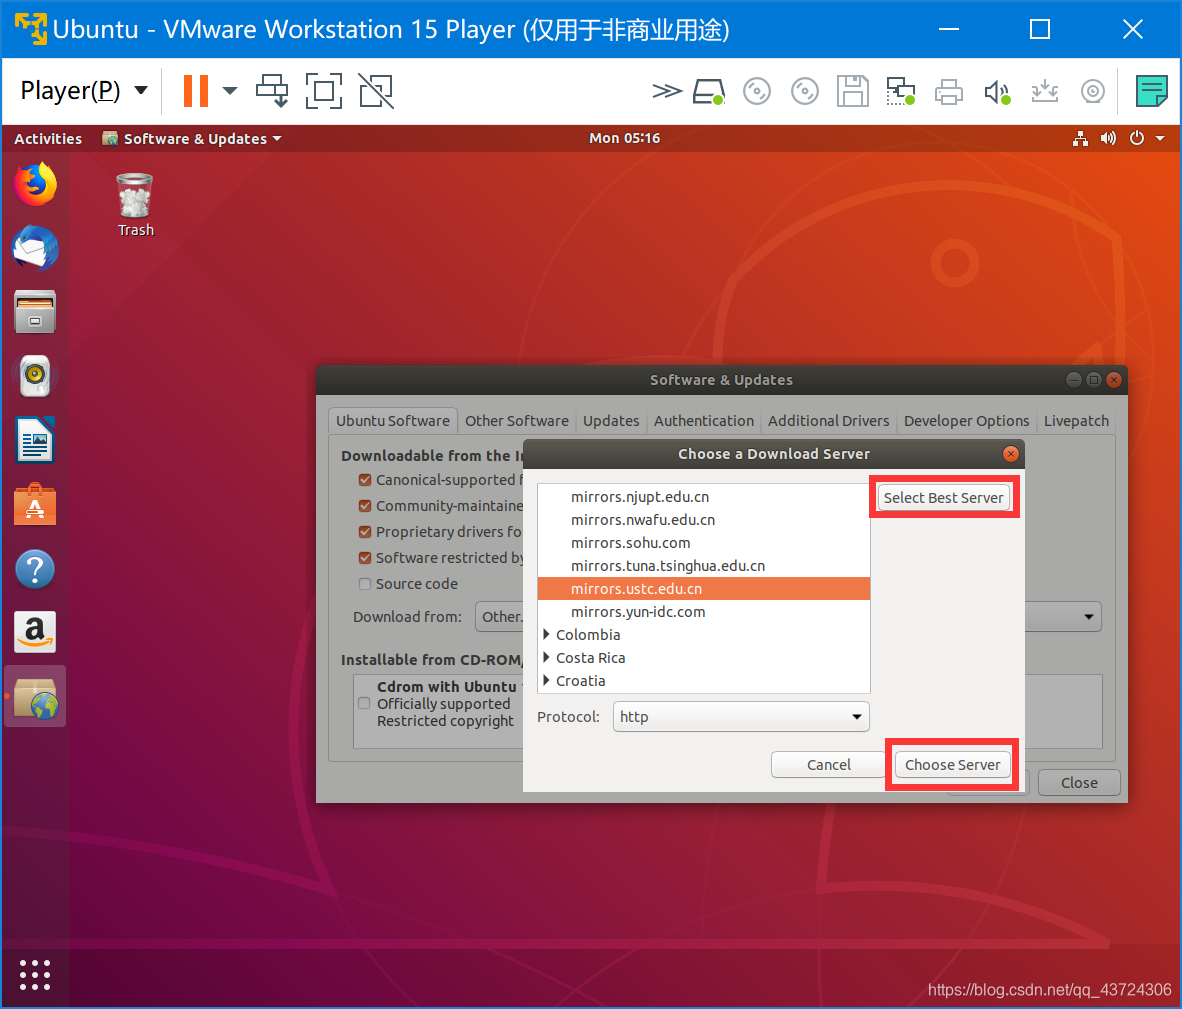Launch Amazon from the dock
The height and width of the screenshot is (1009, 1182).
pyautogui.click(x=35, y=631)
